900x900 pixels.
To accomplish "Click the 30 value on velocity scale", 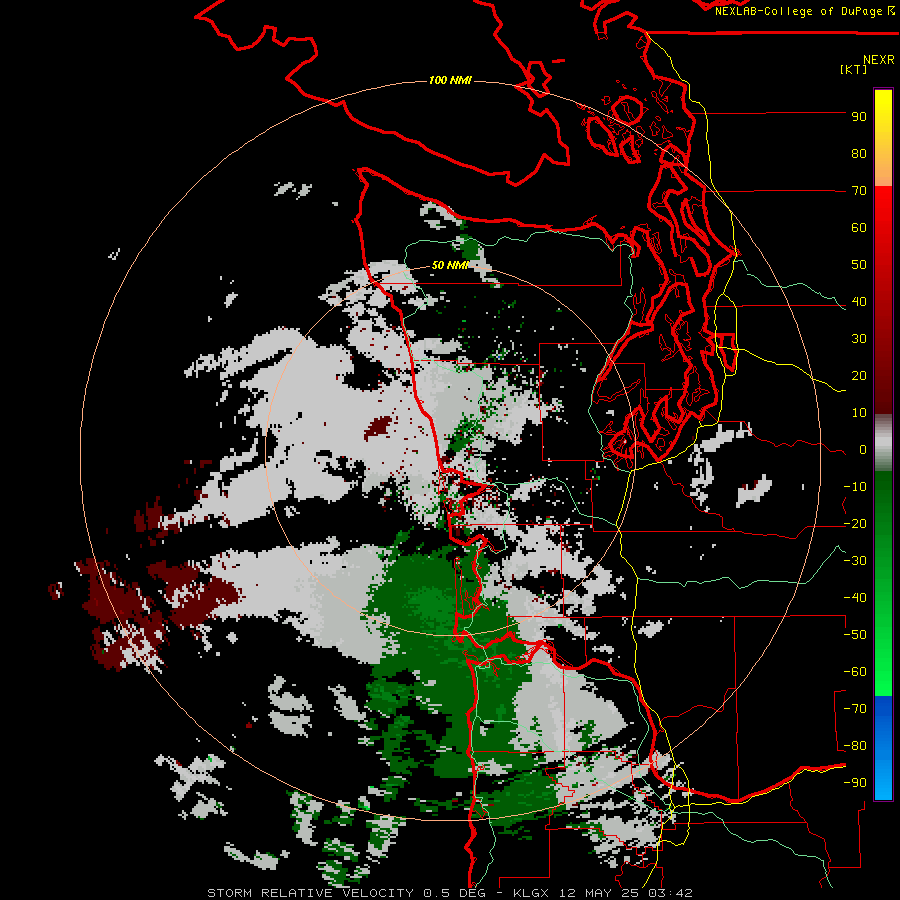I will coord(859,339).
